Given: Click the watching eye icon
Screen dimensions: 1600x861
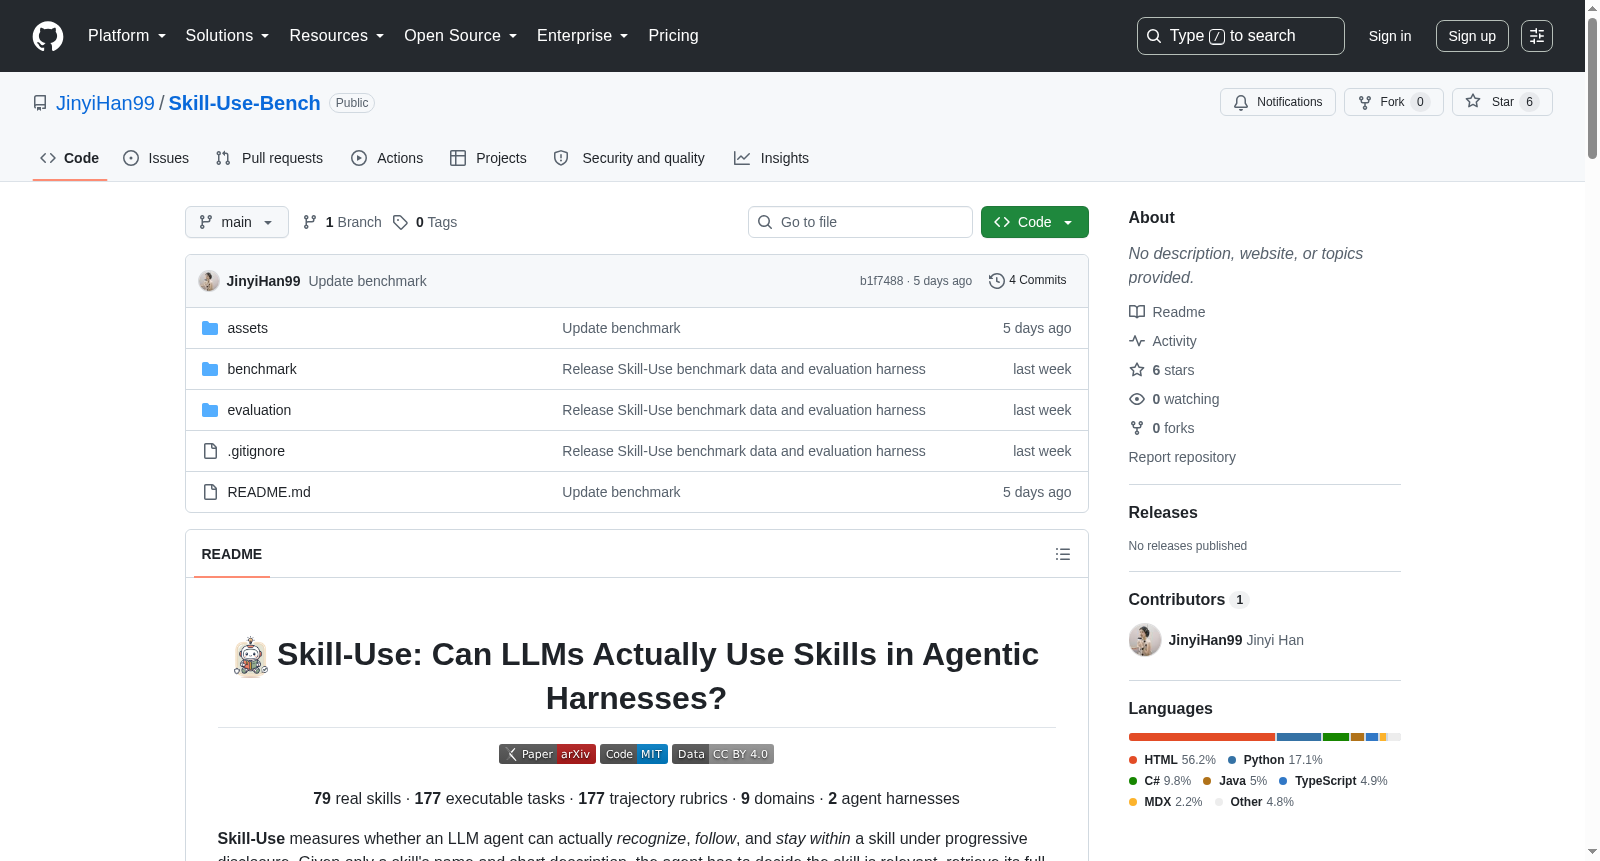Looking at the screenshot, I should pos(1137,399).
